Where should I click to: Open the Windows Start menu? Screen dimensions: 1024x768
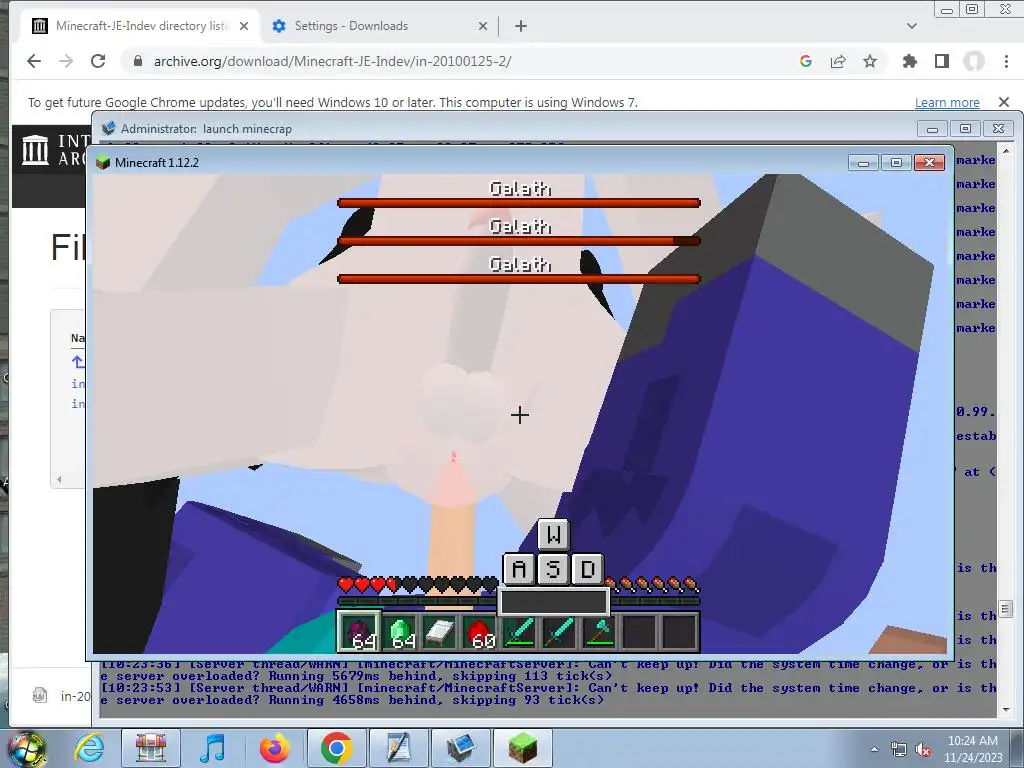(x=26, y=748)
